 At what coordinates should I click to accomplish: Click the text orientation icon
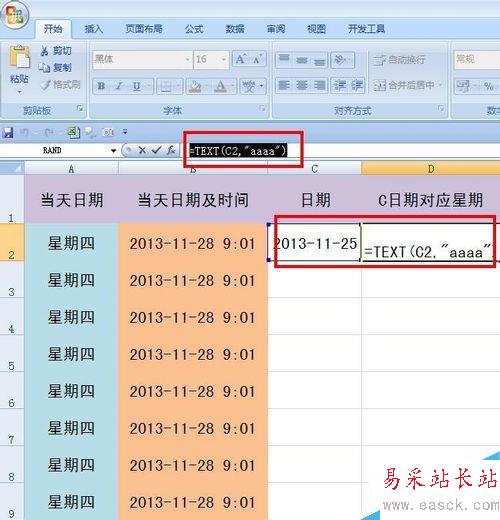340,60
